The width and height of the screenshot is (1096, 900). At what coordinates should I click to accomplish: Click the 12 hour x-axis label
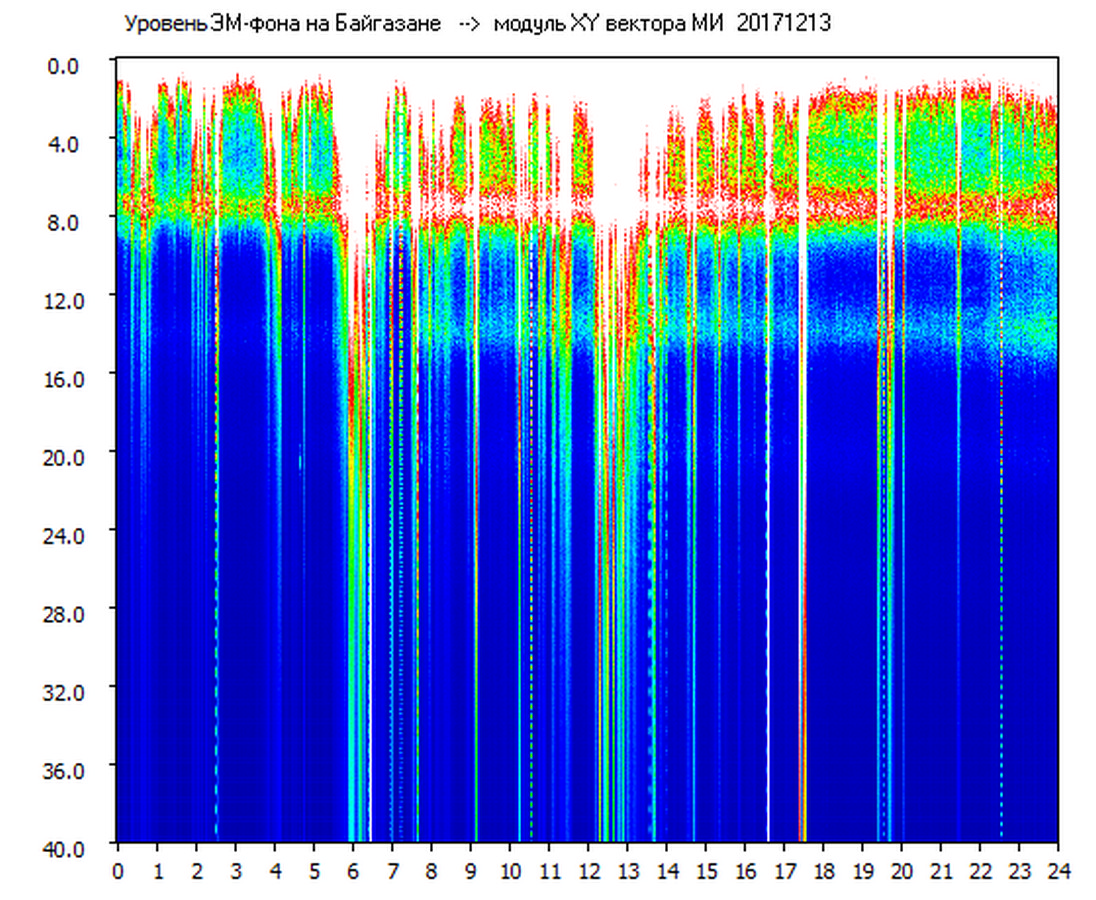(588, 870)
